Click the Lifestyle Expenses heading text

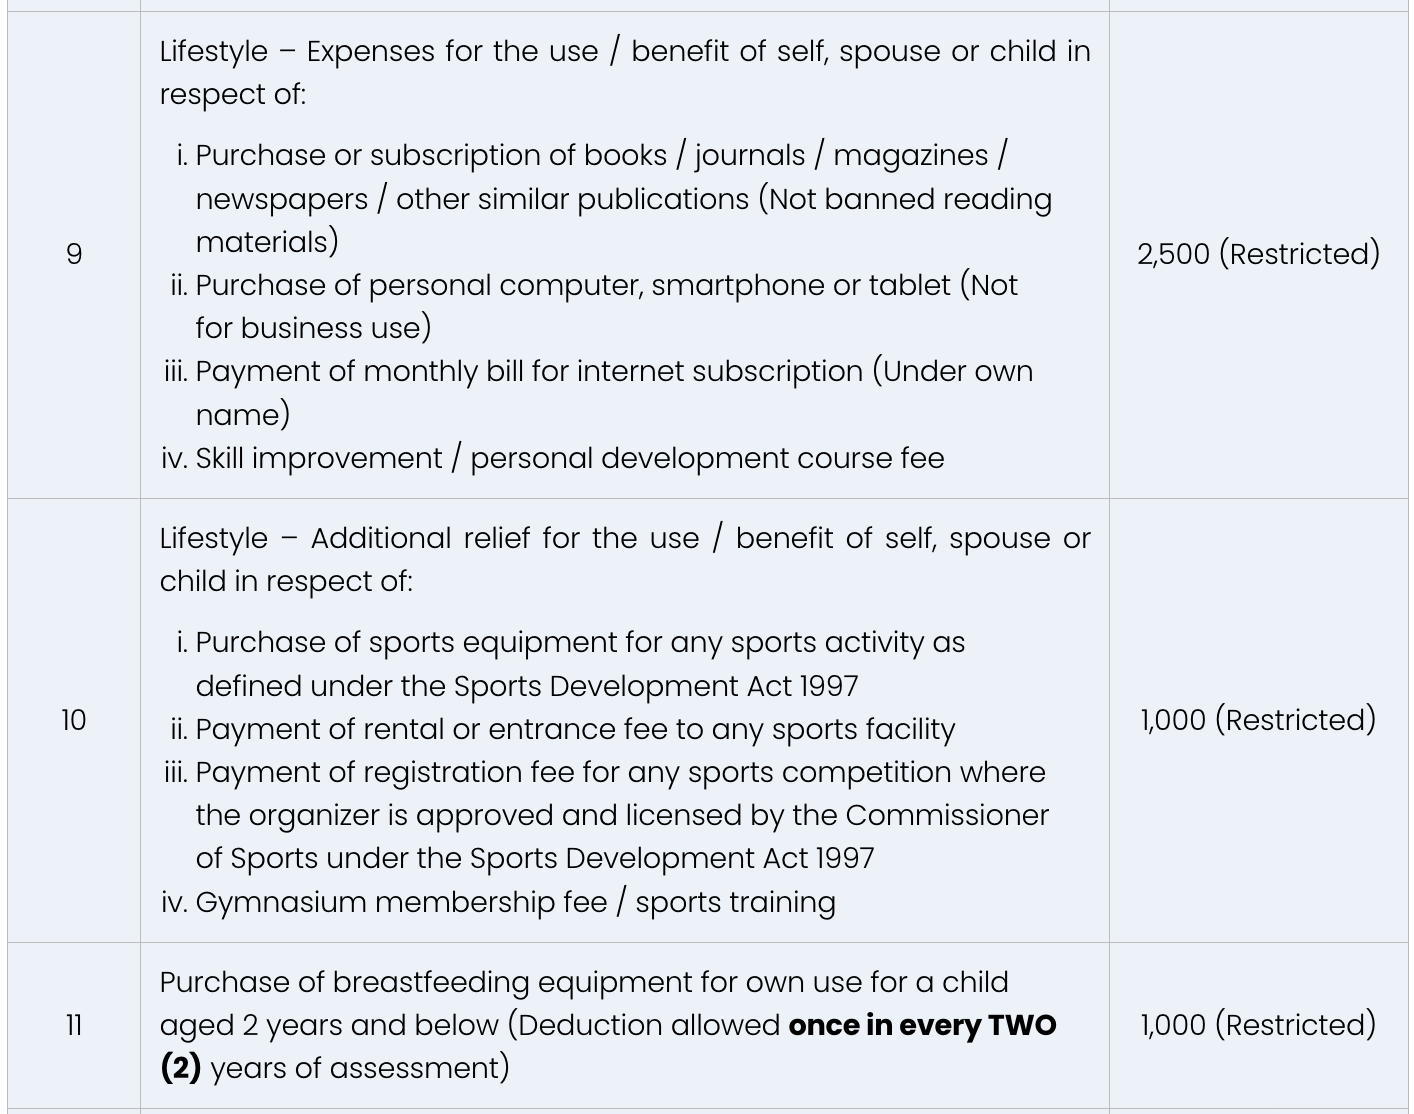(625, 72)
